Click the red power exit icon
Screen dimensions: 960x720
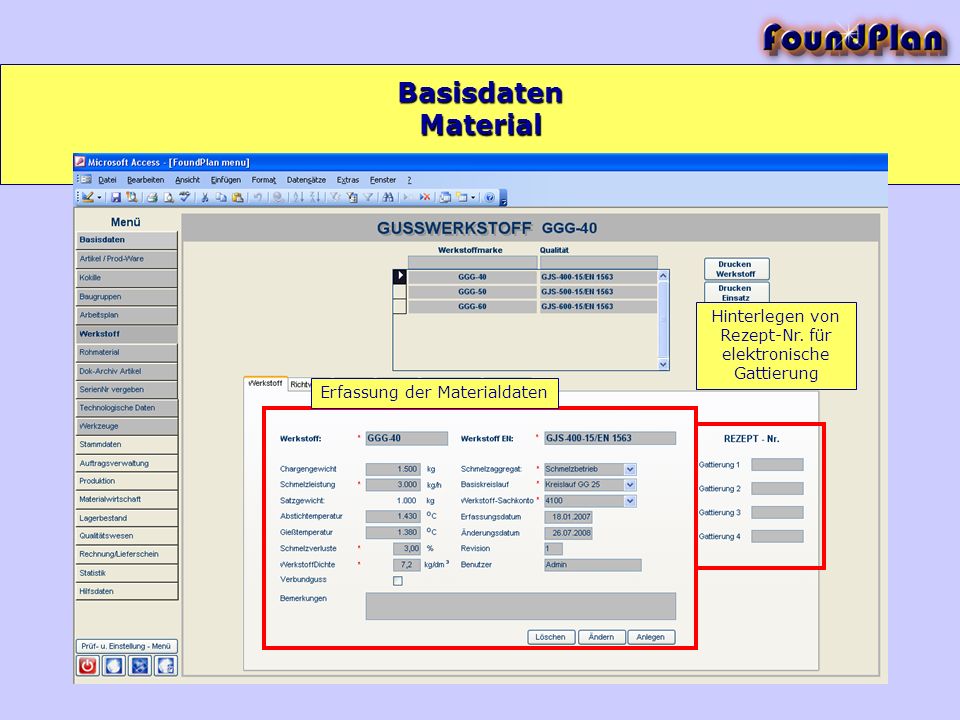click(88, 666)
